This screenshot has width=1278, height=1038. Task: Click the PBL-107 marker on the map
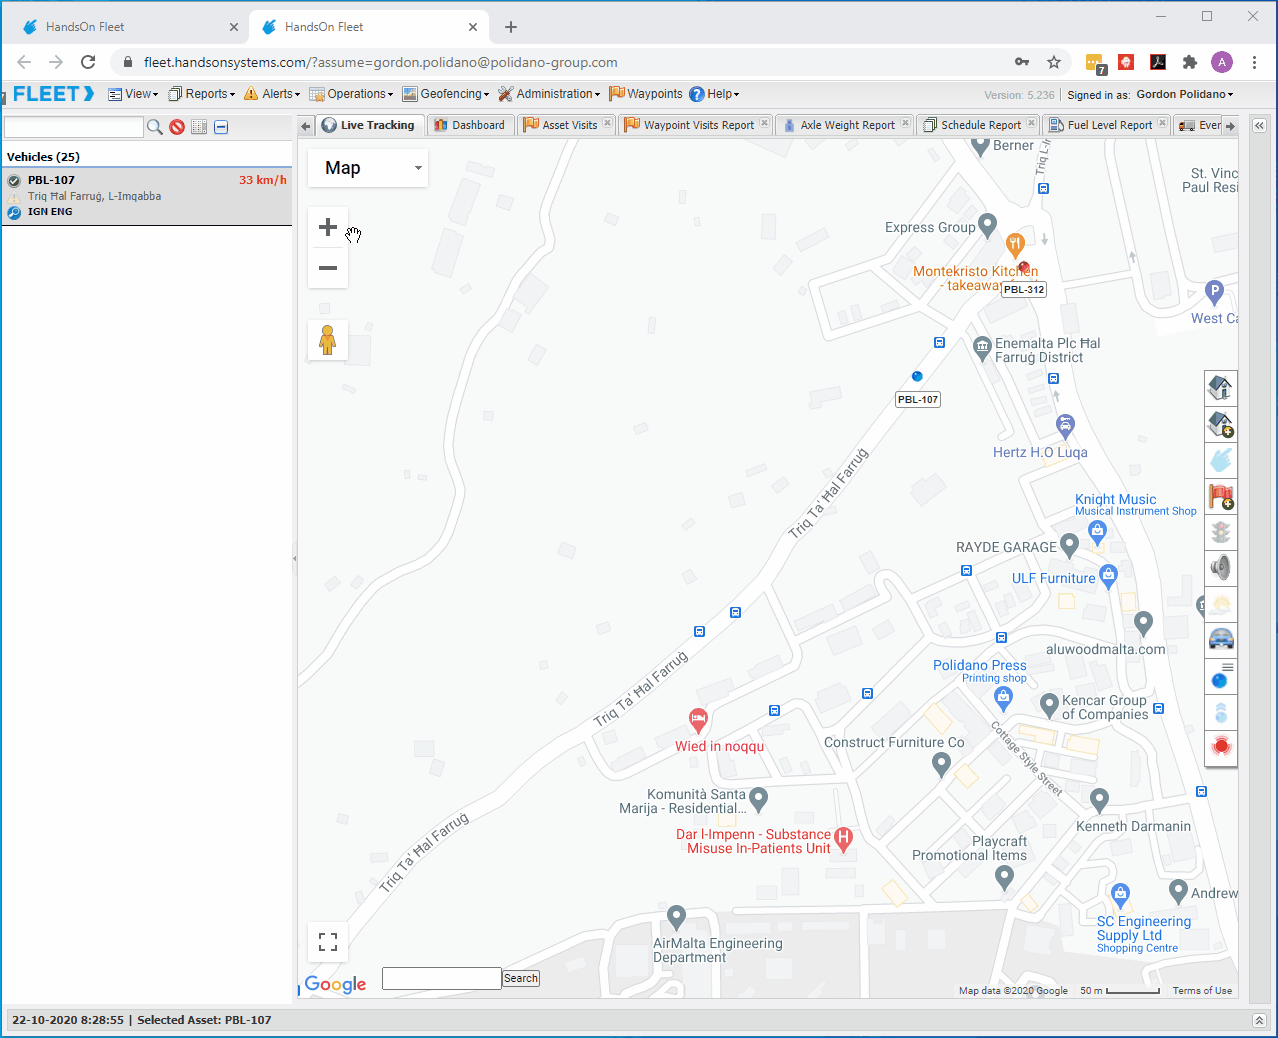917,377
